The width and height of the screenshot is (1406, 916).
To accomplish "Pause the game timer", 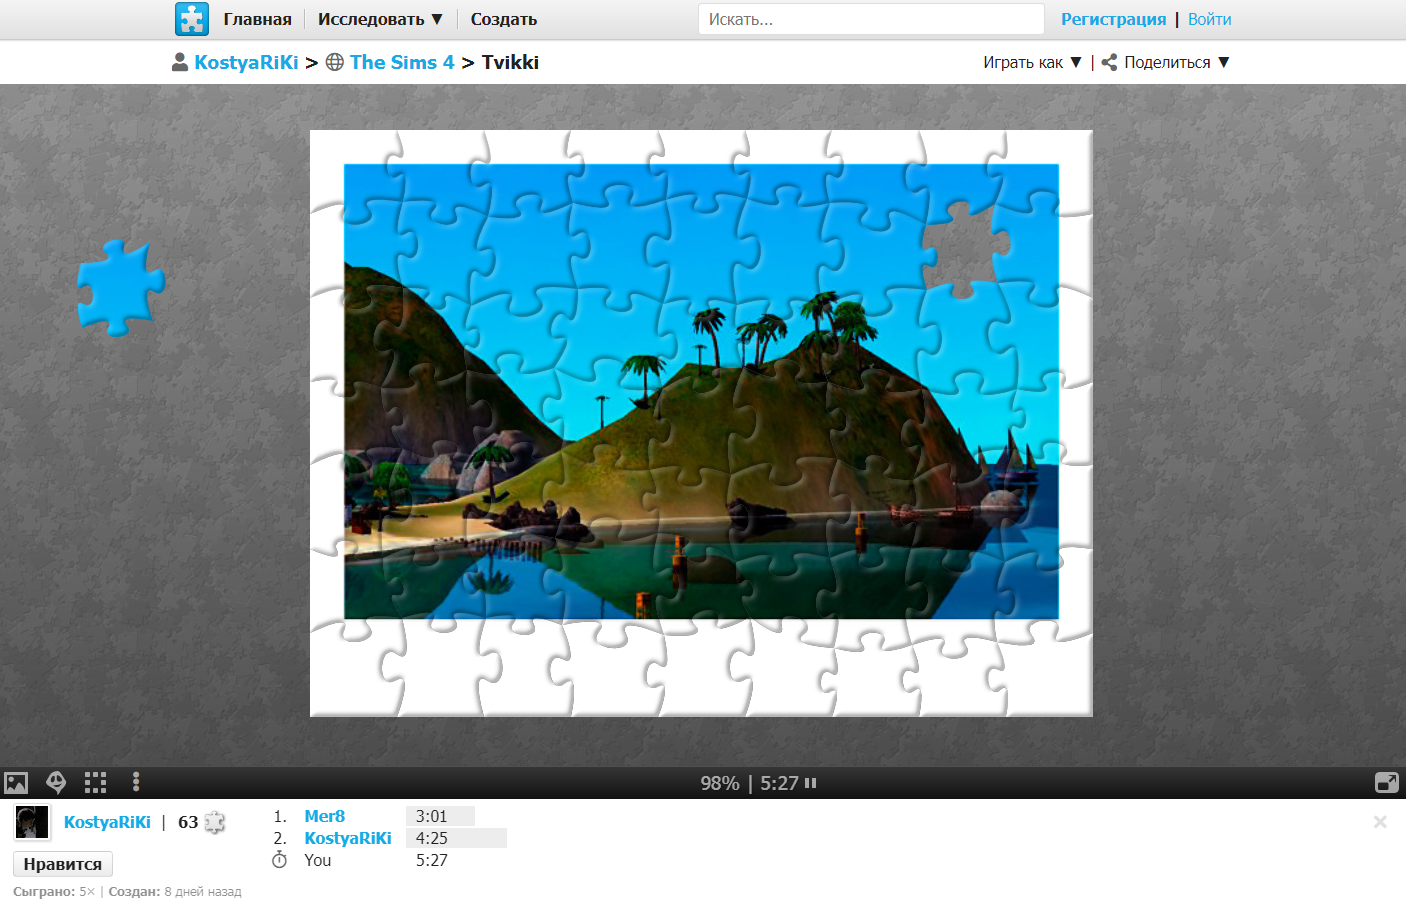I will pyautogui.click(x=811, y=783).
